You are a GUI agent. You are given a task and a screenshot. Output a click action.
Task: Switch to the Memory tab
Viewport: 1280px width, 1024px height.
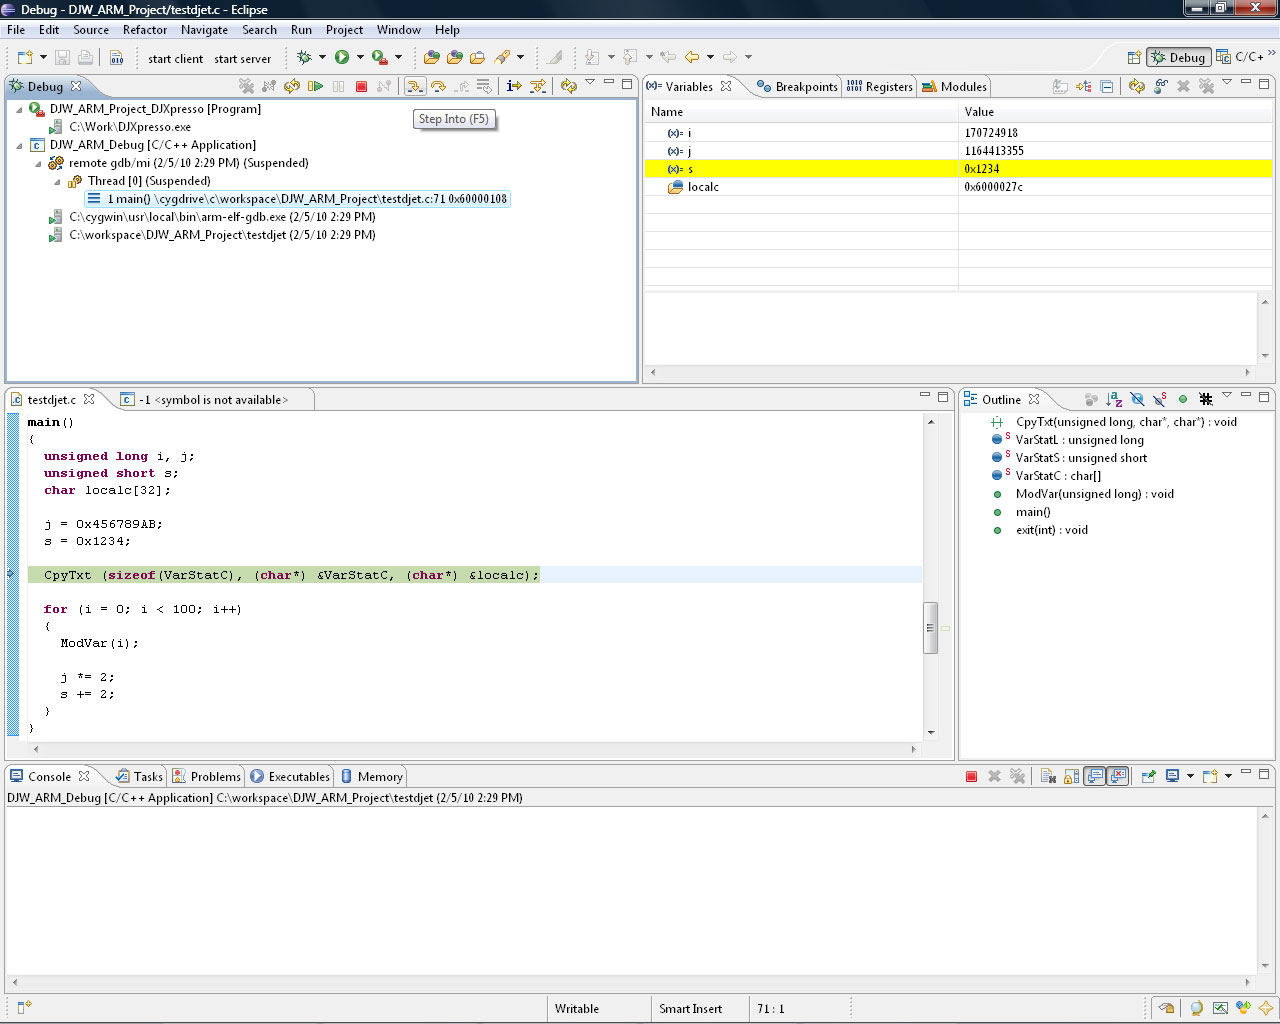371,777
